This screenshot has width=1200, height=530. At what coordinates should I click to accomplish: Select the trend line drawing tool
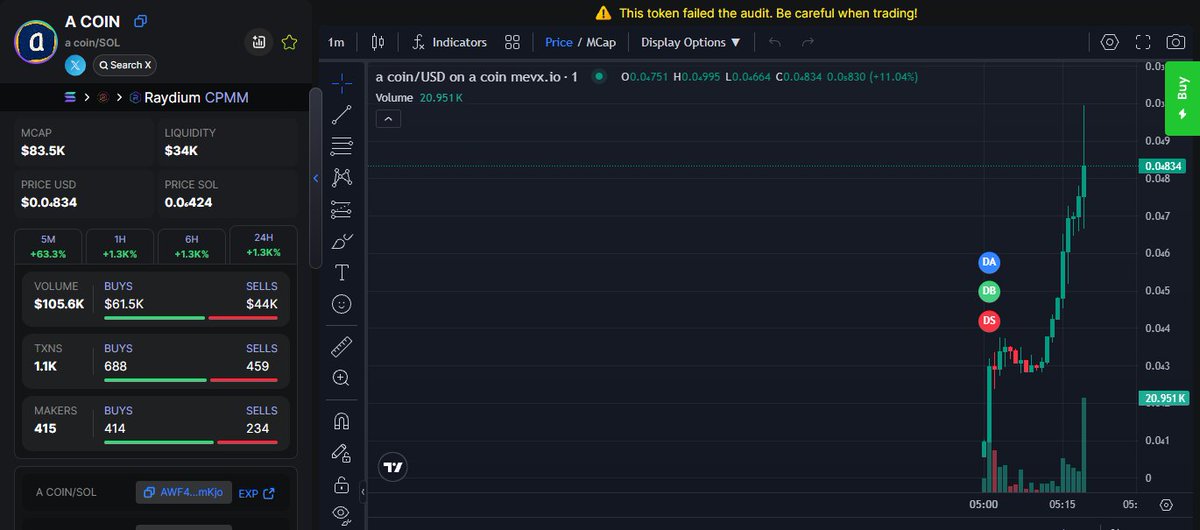(341, 113)
